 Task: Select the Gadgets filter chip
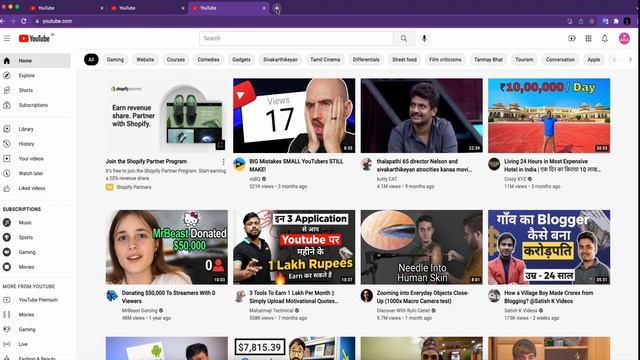coord(241,60)
